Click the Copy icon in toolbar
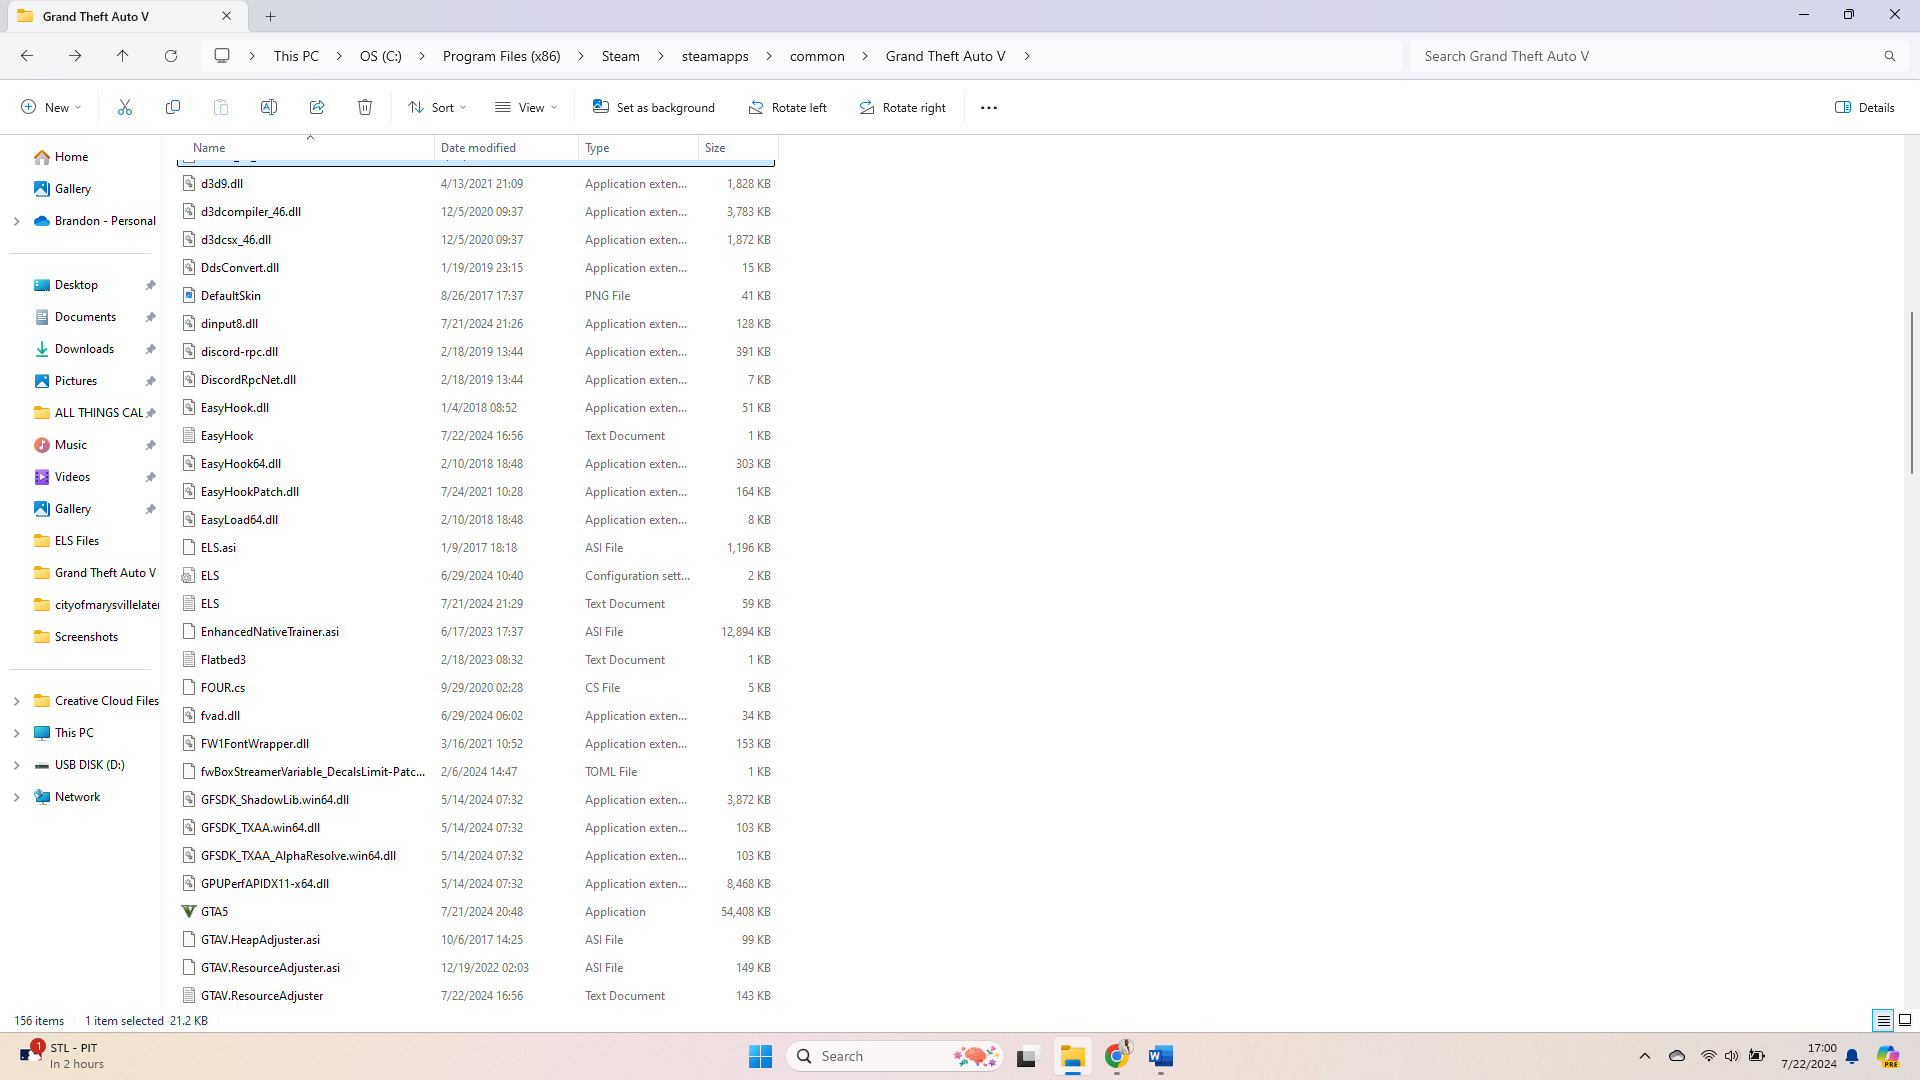1920x1080 pixels. (173, 107)
